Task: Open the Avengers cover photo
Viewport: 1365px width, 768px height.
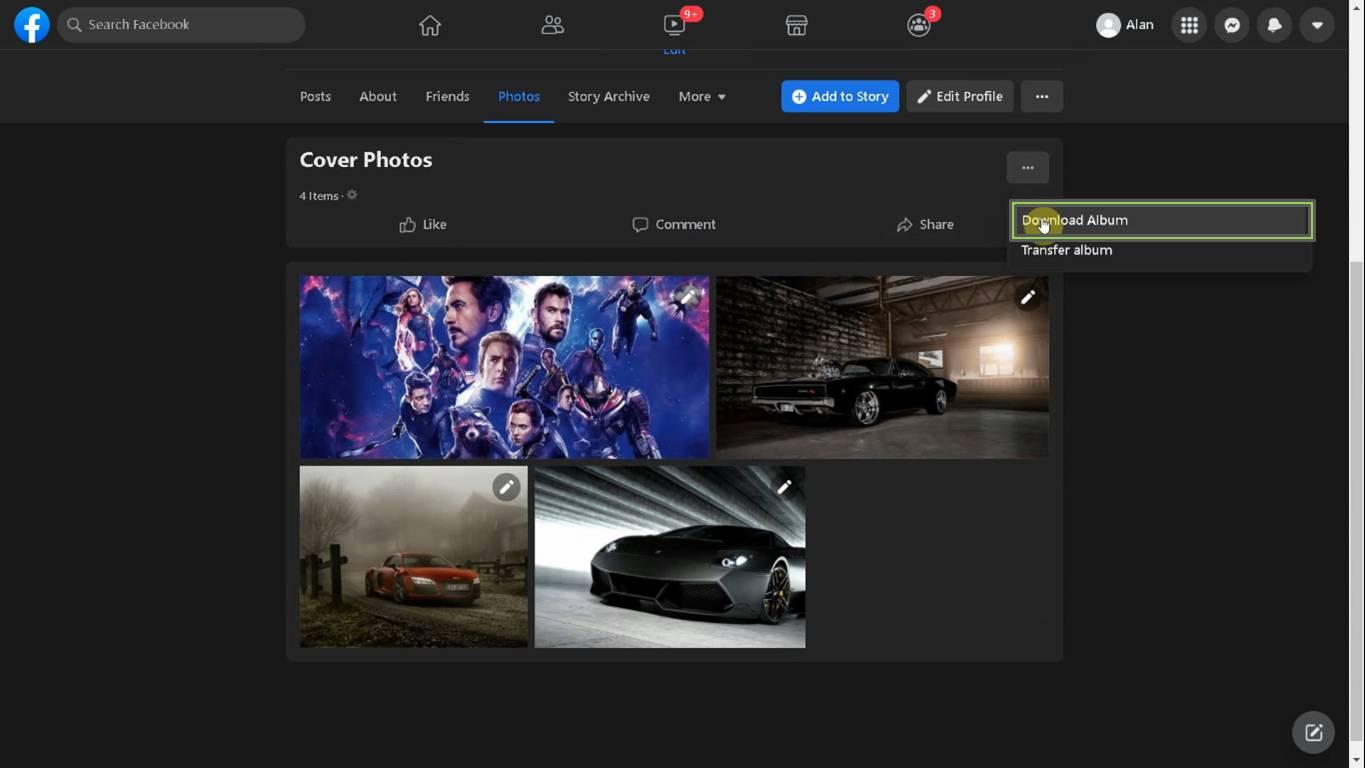Action: click(504, 367)
